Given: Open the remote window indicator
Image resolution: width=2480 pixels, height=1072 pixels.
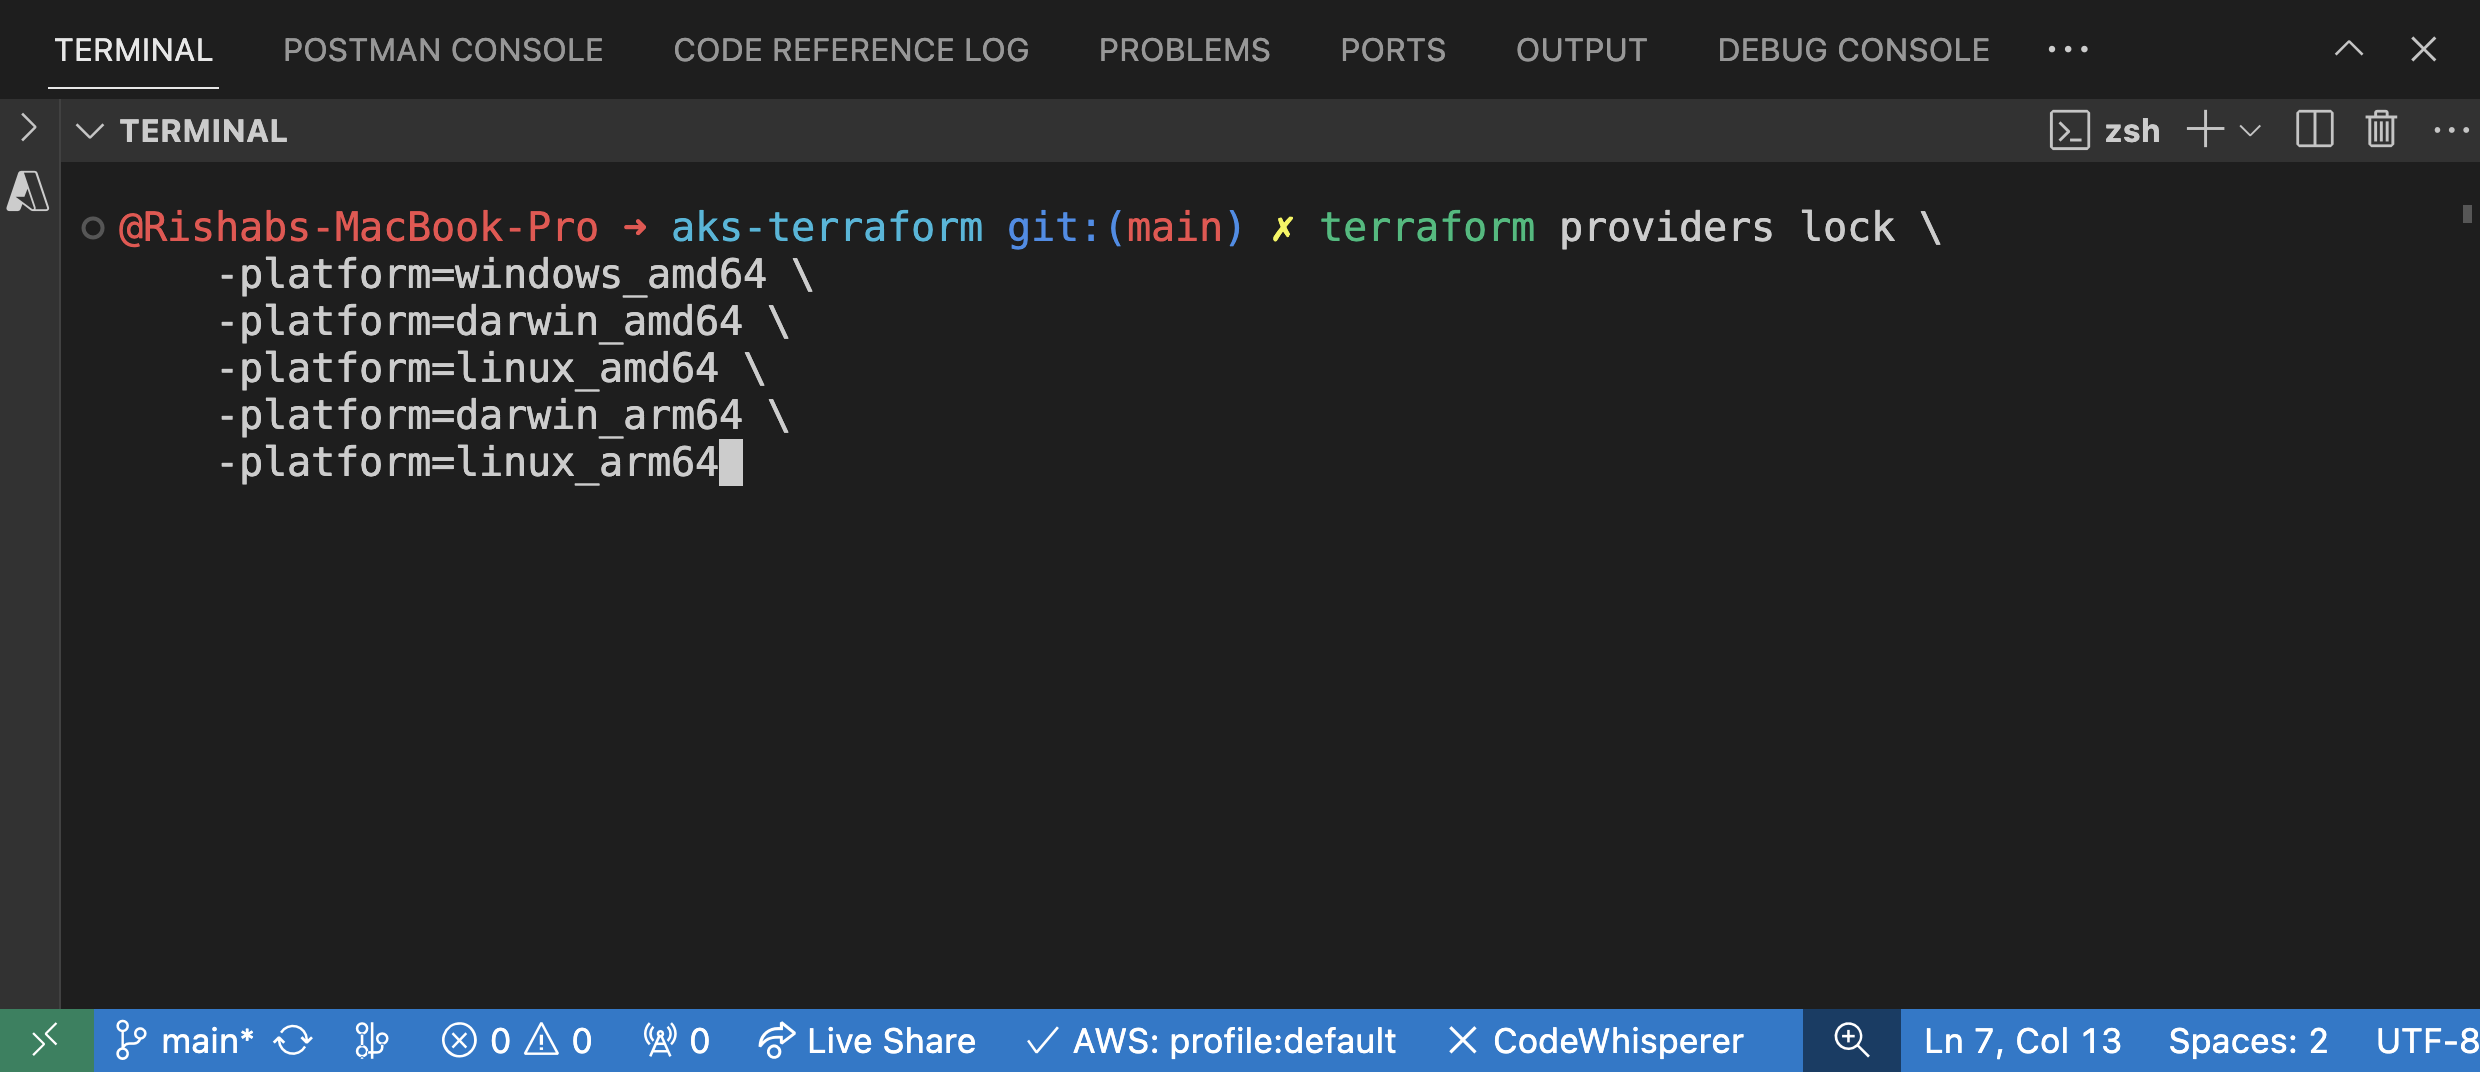Looking at the screenshot, I should pyautogui.click(x=46, y=1041).
